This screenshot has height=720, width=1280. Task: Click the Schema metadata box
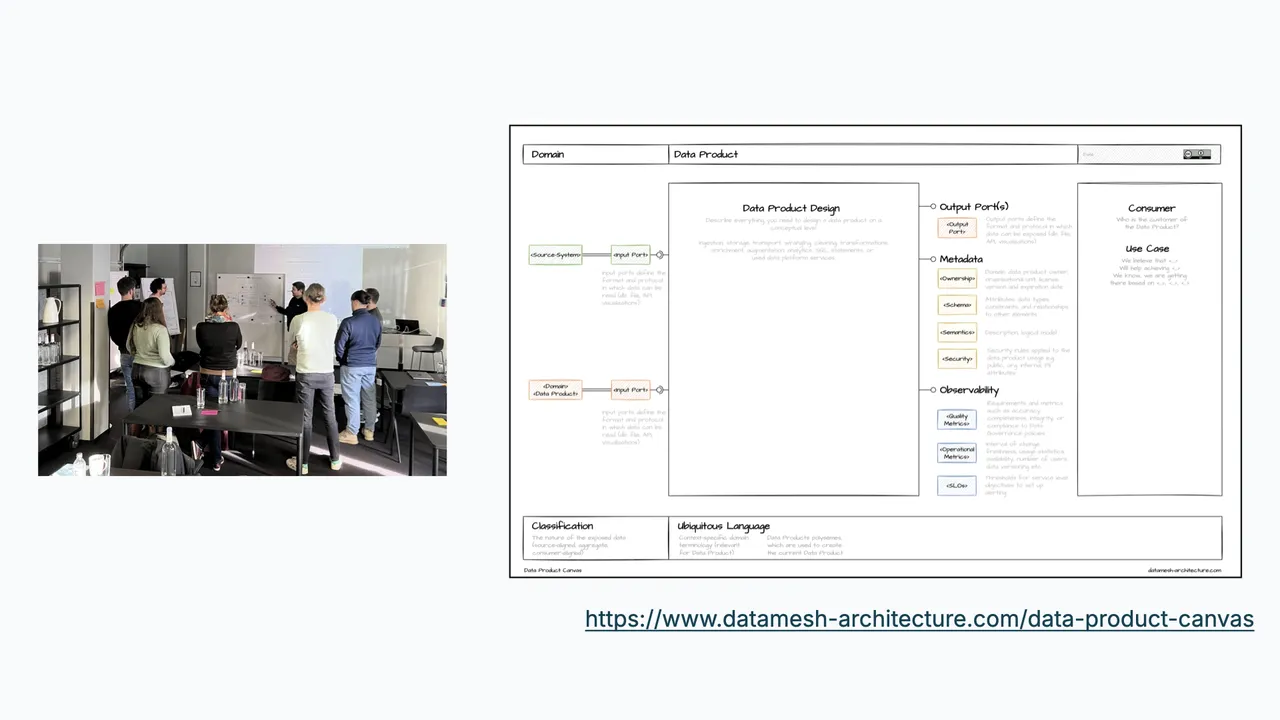pos(957,305)
